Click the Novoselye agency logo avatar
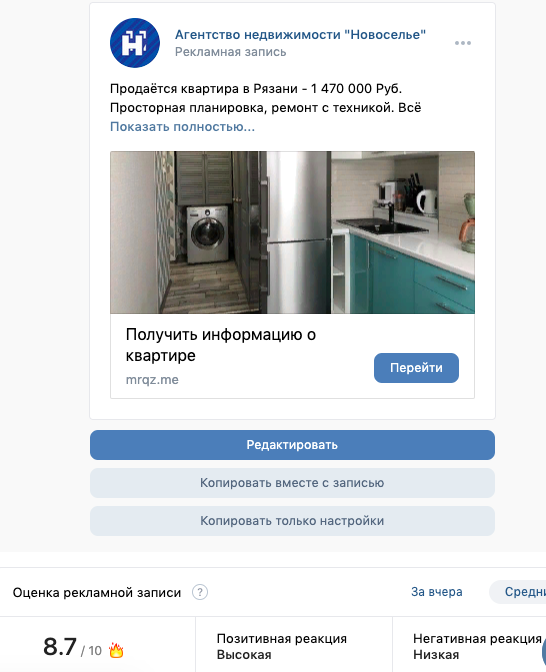Viewport: 546px width, 672px height. (135, 43)
